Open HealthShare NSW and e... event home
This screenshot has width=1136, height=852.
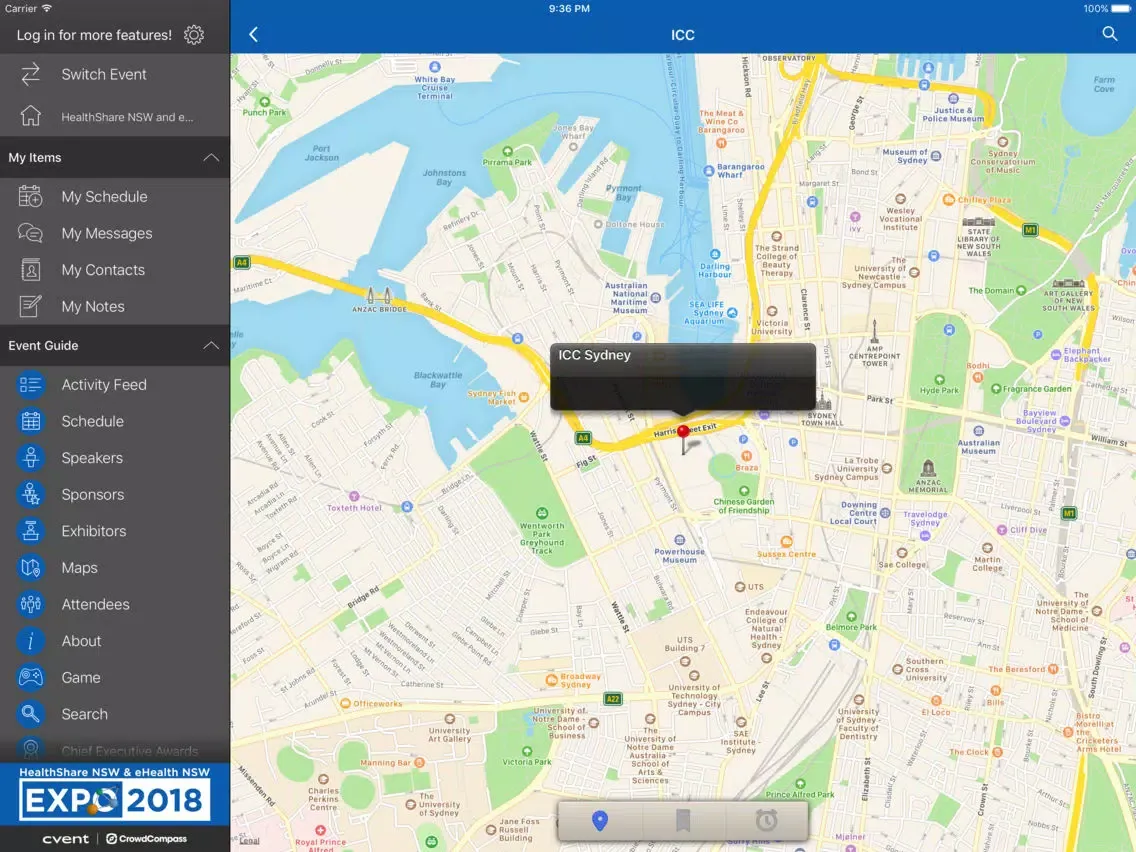(115, 116)
